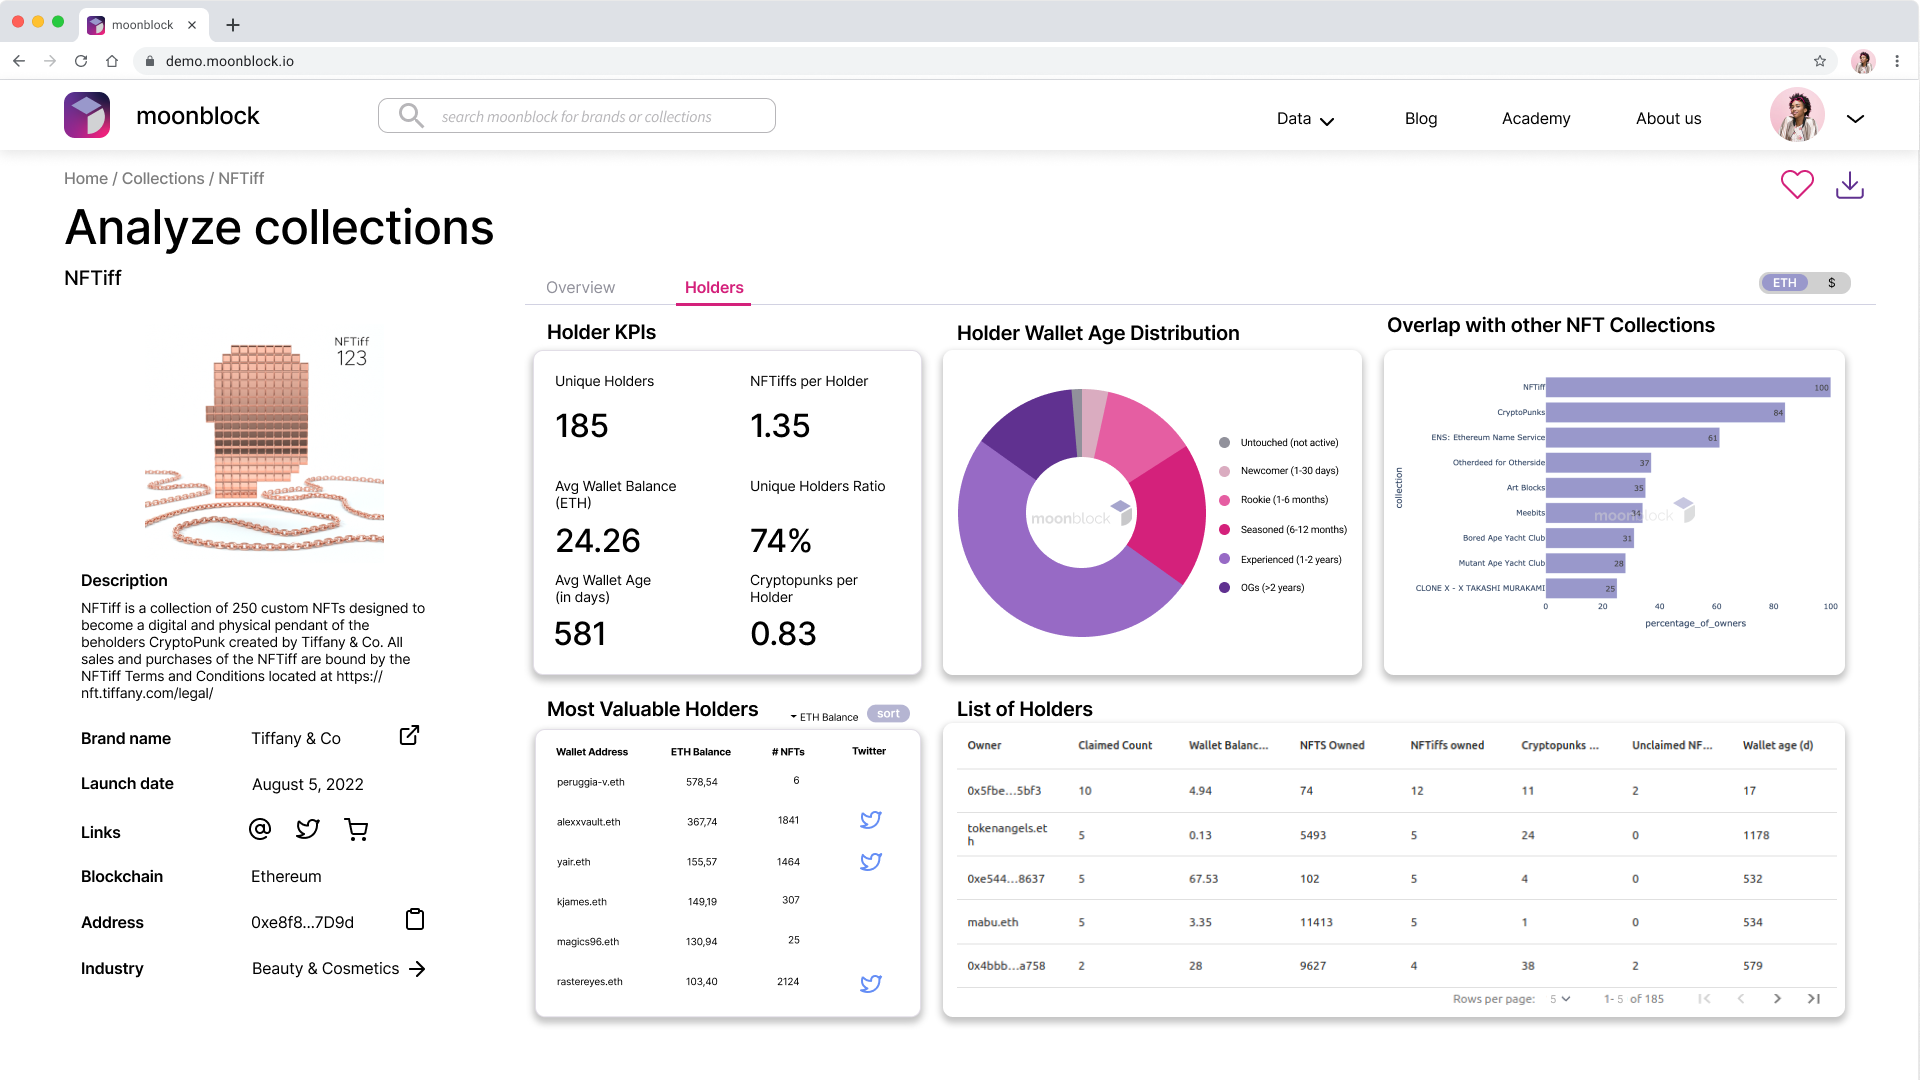Screen dimensions: 1920x1080
Task: Click the NFTiff overlap bar
Action: [1688, 387]
